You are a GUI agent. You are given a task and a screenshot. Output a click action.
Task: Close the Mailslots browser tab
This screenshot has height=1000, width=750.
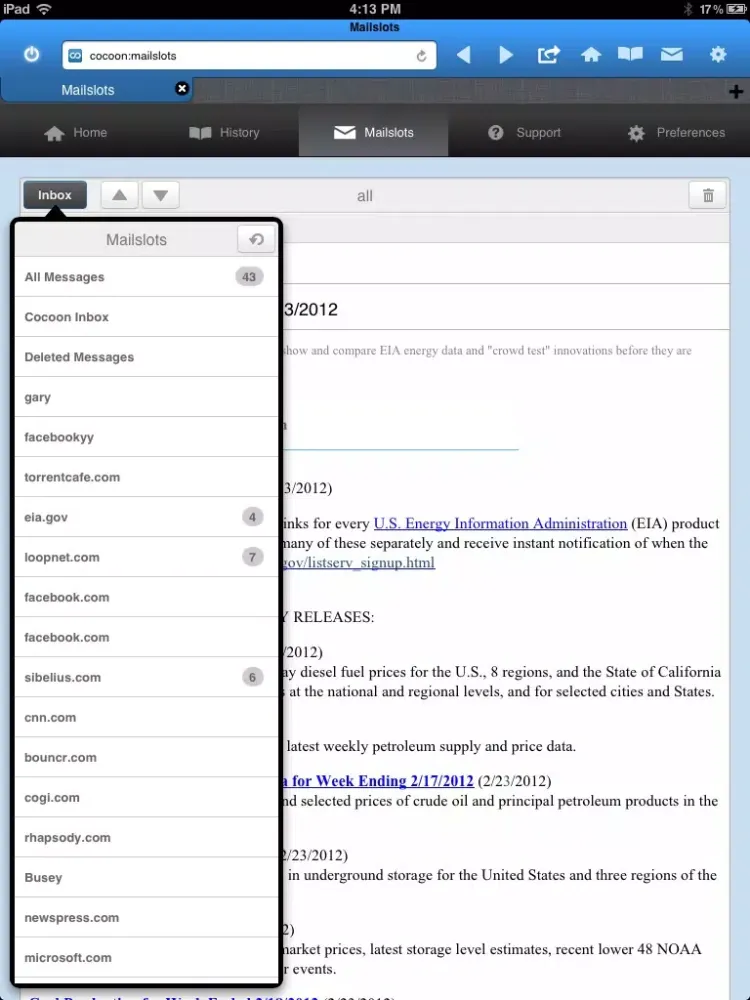[182, 89]
